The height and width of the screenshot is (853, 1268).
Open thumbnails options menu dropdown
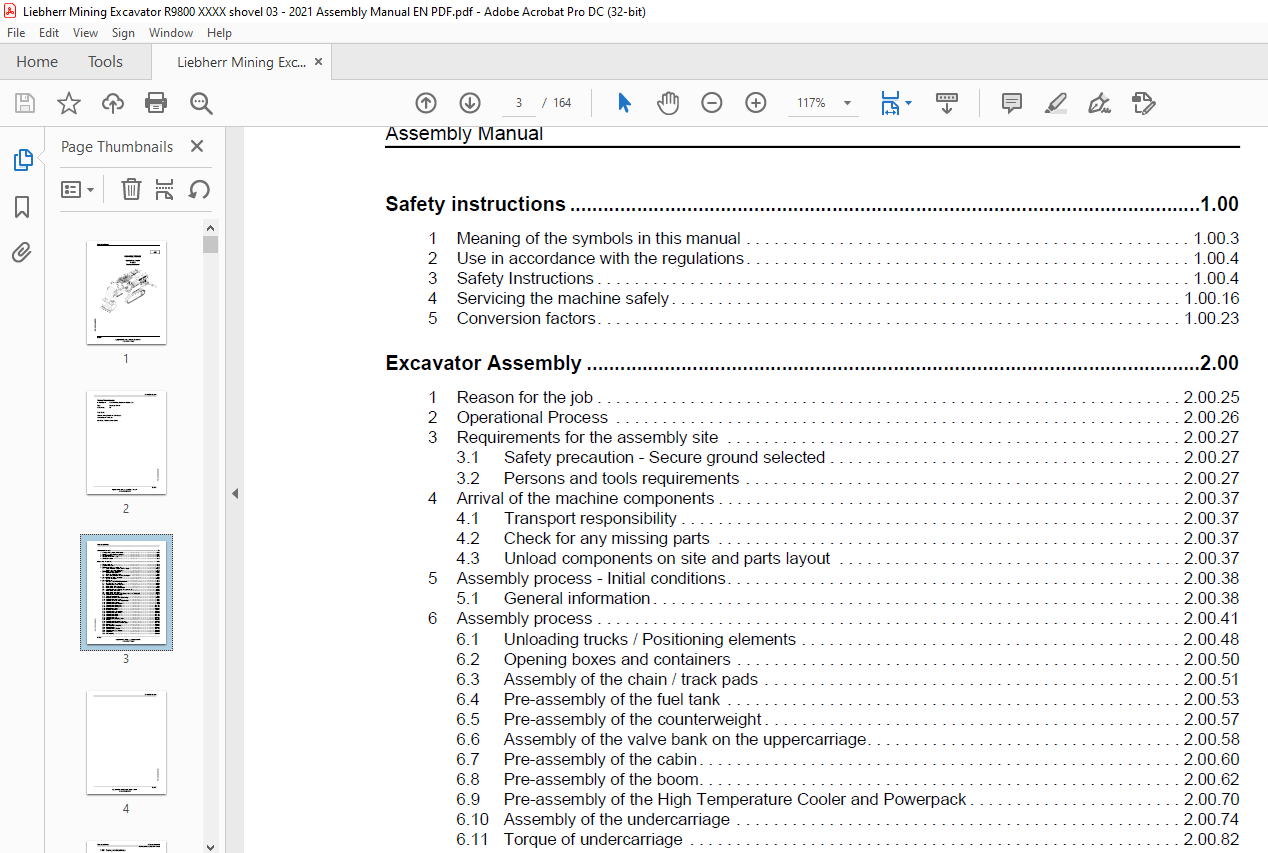coord(77,189)
